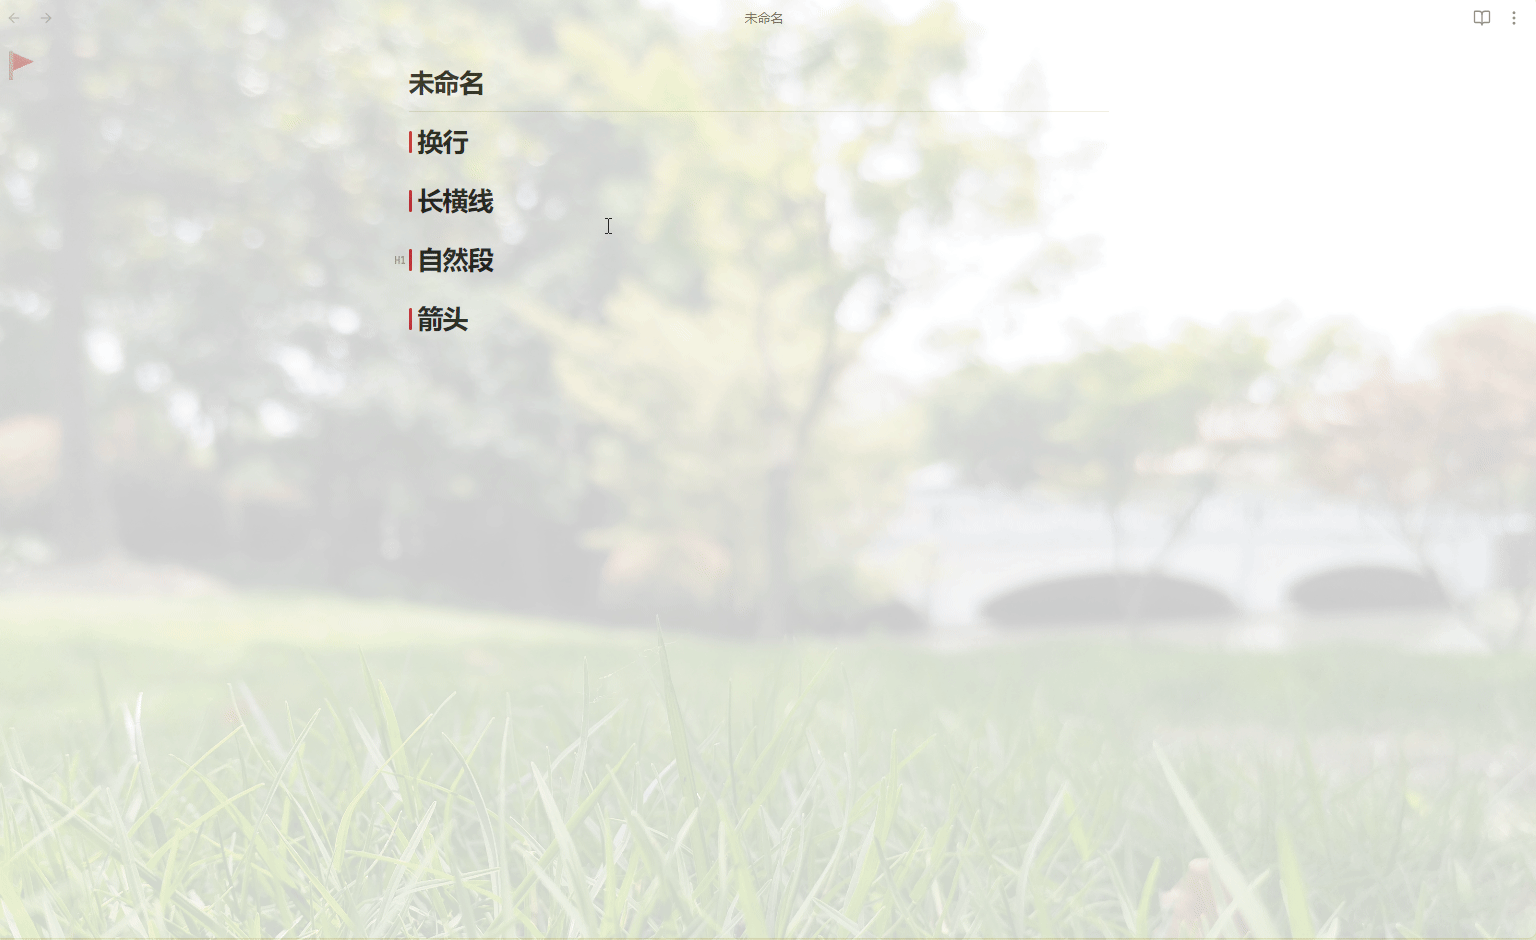This screenshot has height=940, width=1536.
Task: Click the red bar before 箭头
Action: click(x=410, y=320)
